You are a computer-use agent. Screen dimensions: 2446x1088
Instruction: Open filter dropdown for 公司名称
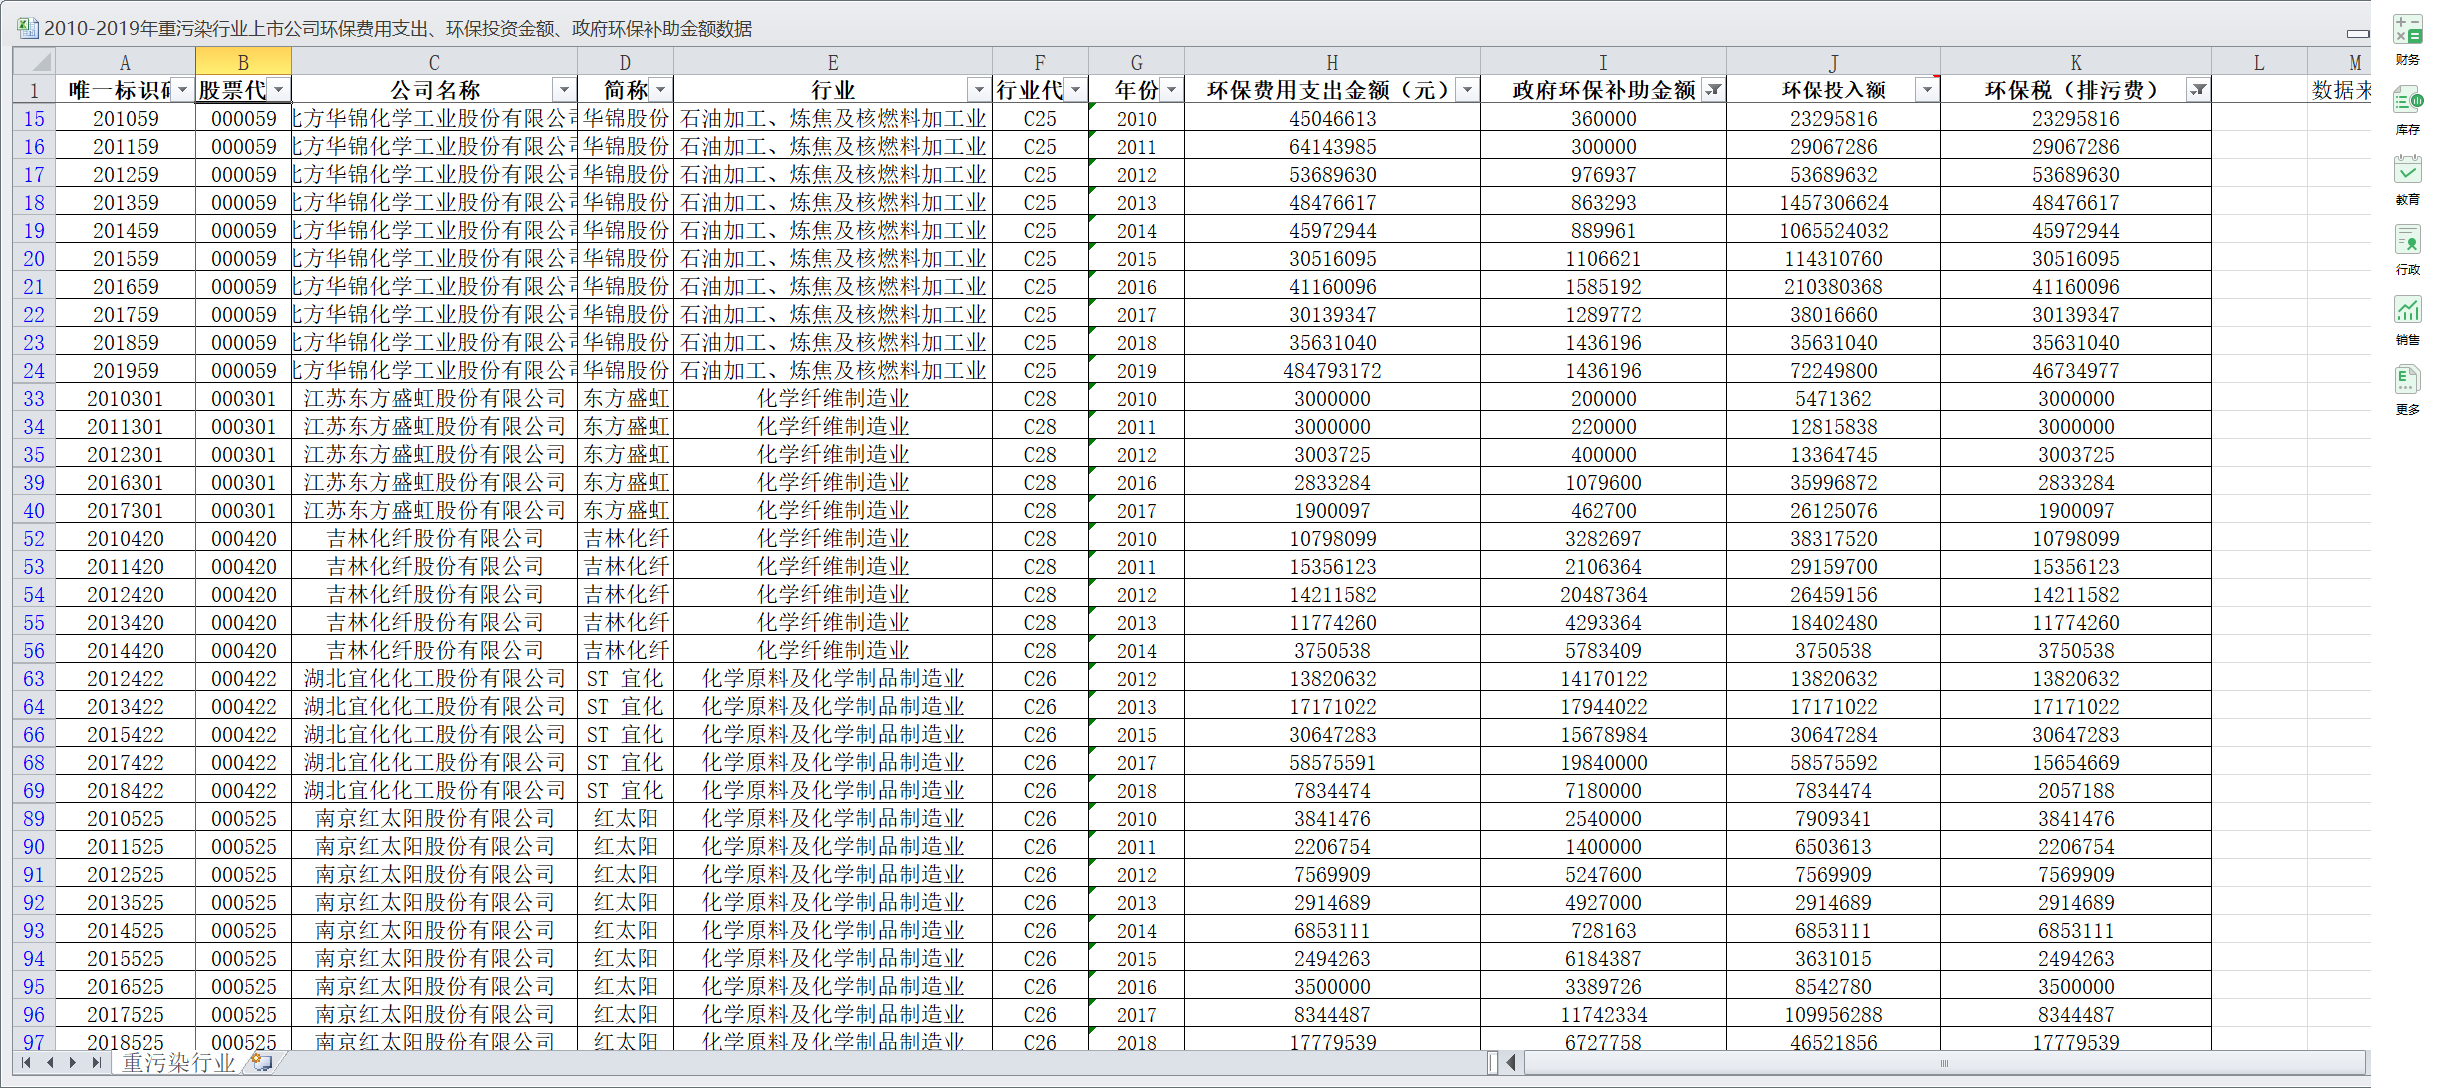[x=564, y=90]
